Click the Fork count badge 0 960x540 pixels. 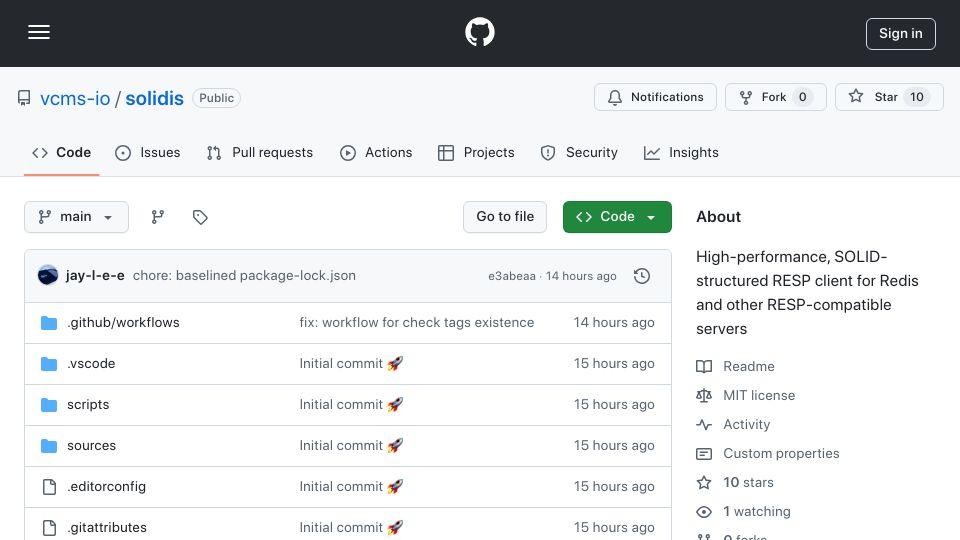click(x=803, y=97)
